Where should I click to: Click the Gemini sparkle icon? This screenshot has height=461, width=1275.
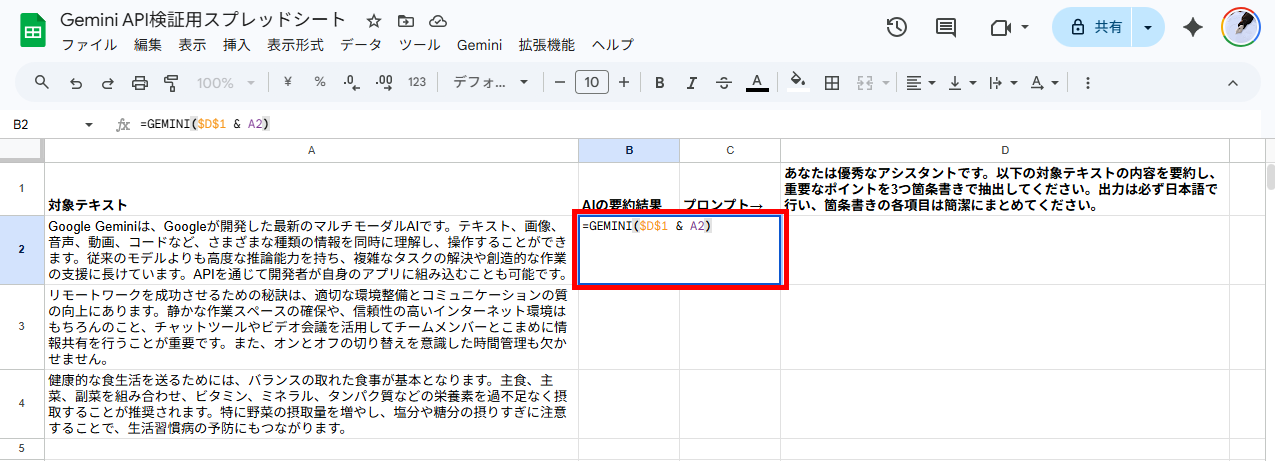[x=1192, y=28]
